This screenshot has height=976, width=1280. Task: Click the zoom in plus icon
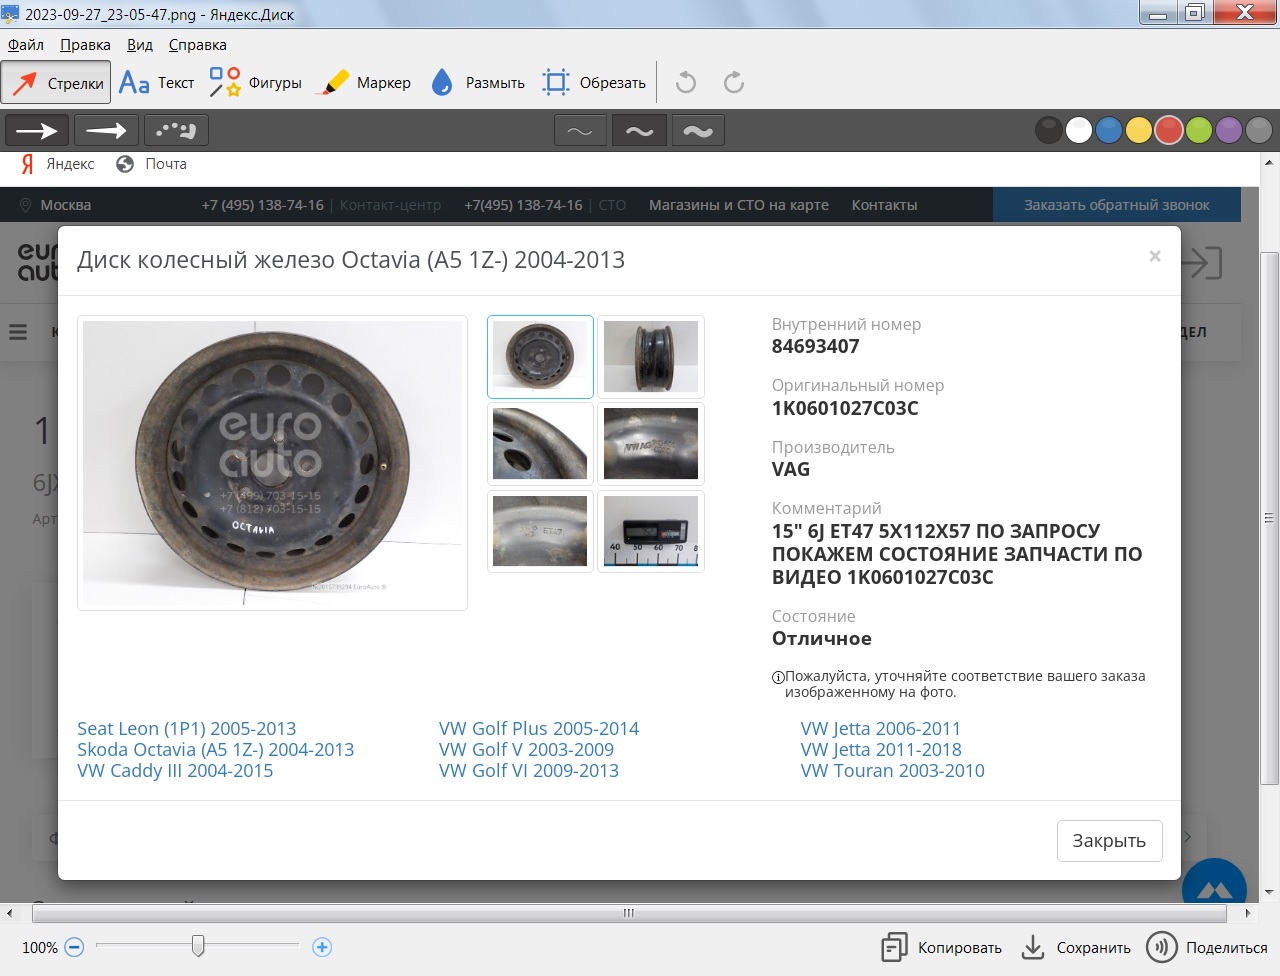[322, 947]
